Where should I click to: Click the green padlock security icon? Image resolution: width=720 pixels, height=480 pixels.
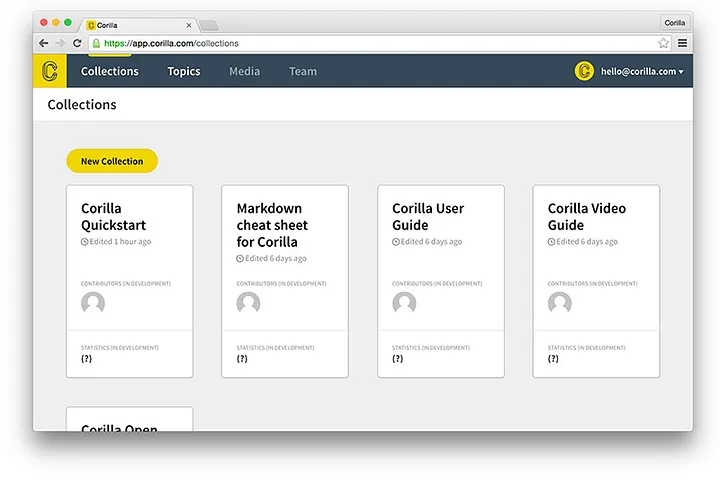[x=96, y=43]
